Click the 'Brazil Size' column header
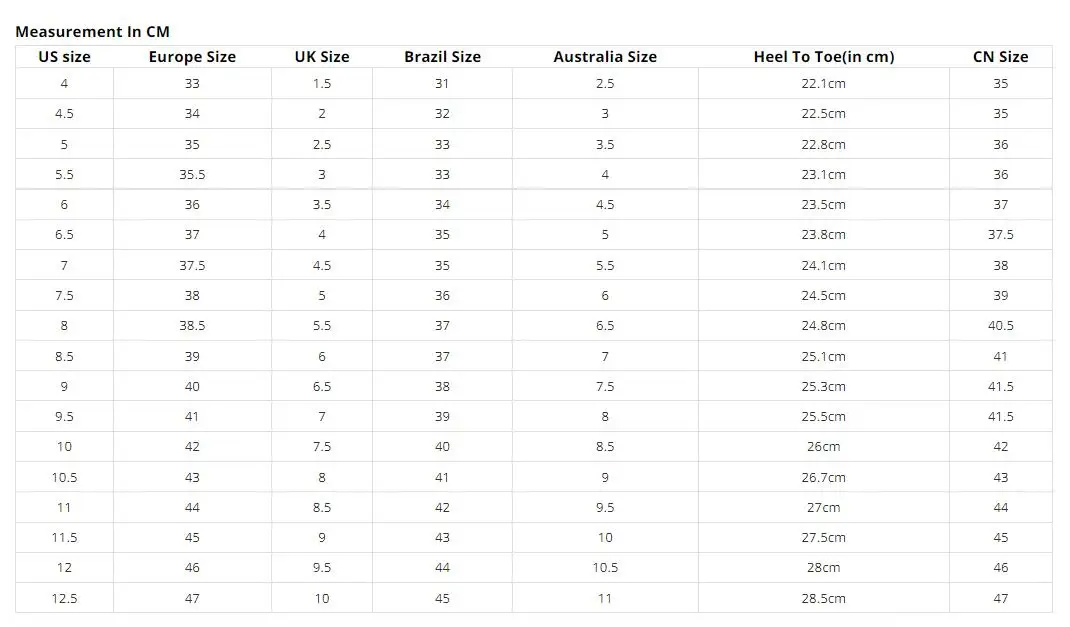Screen dimensions: 1070x627 [442, 57]
